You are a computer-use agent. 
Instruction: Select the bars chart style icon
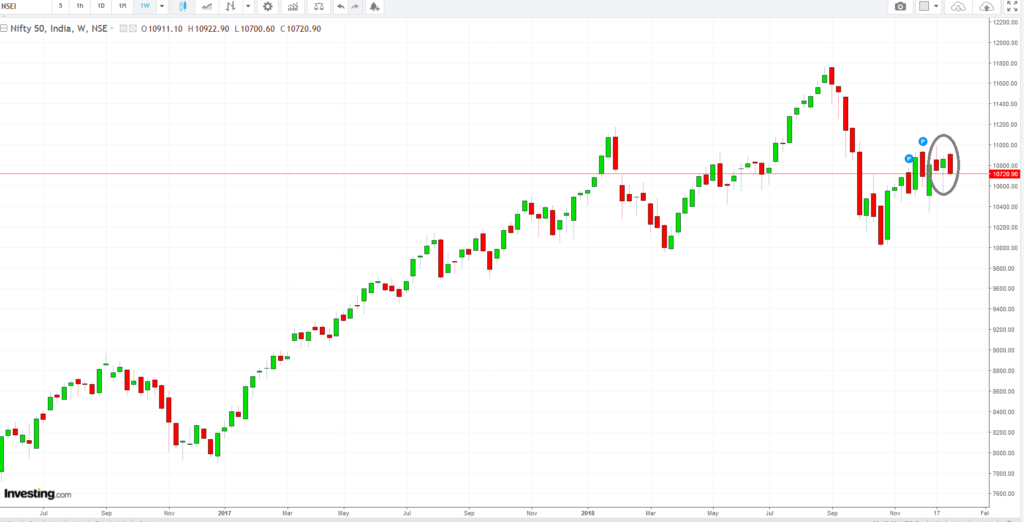231,7
